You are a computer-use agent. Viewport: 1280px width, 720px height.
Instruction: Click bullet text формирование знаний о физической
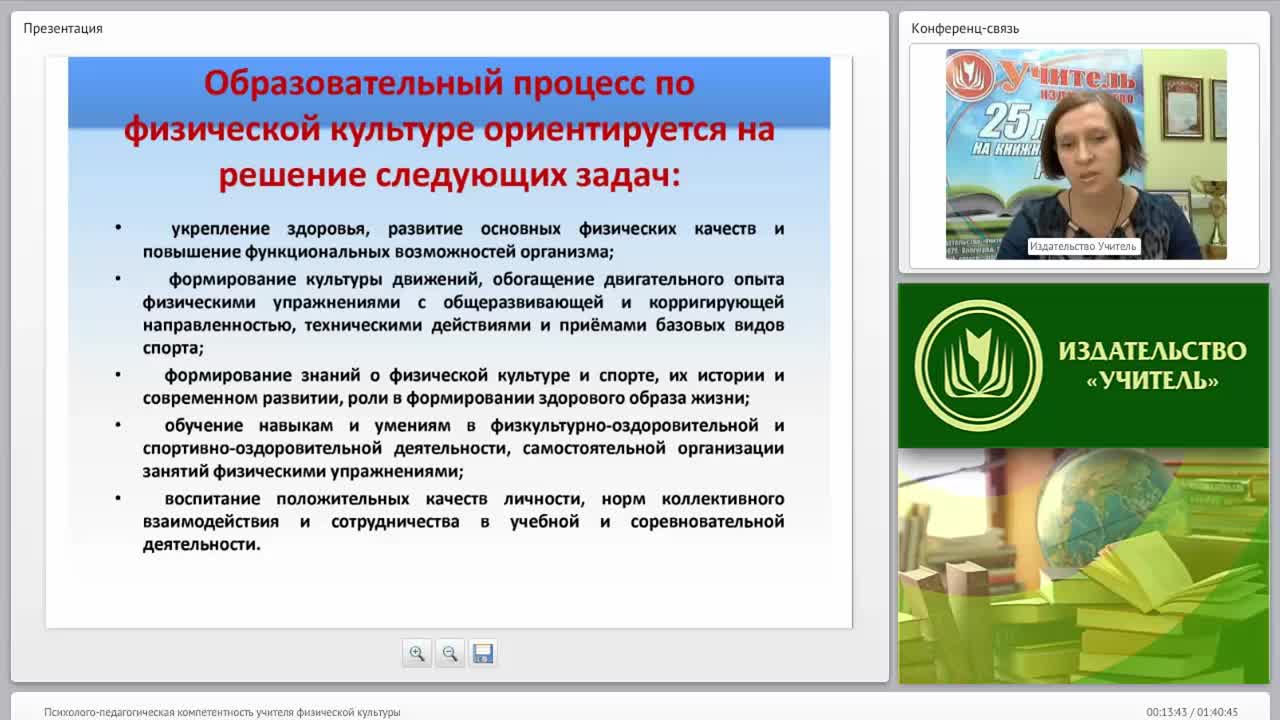pos(463,386)
